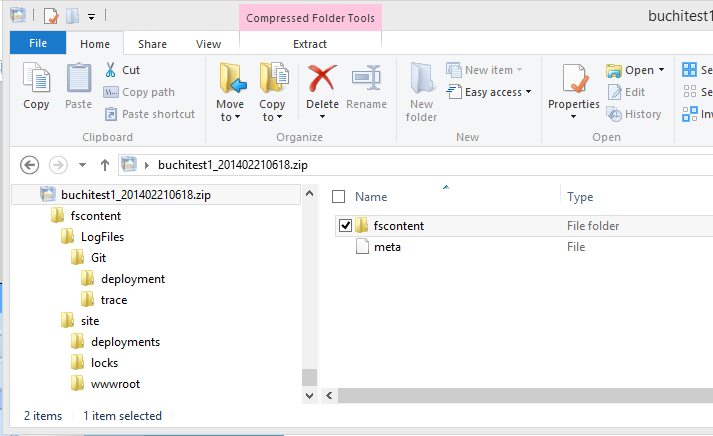Screen dimensions: 713x436
Task: Select fscontent in the navigation tree
Action: 95,215
